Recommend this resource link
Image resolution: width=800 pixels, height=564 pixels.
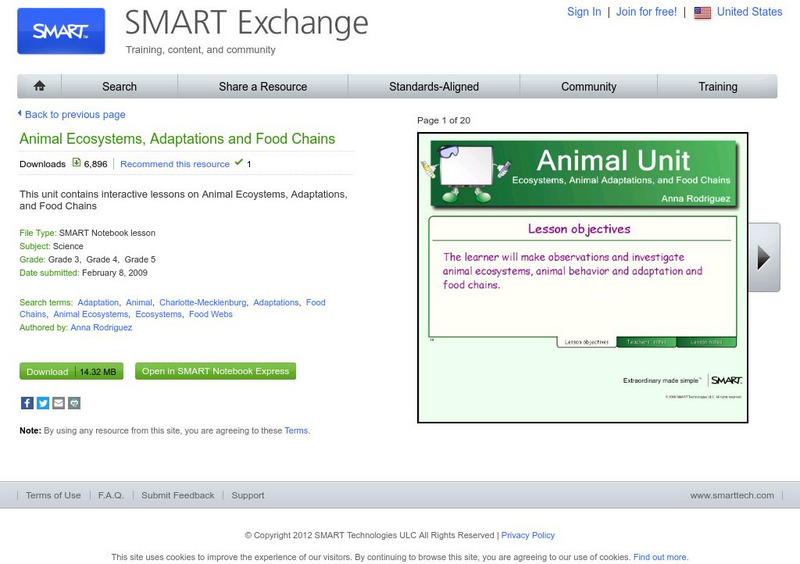175,164
